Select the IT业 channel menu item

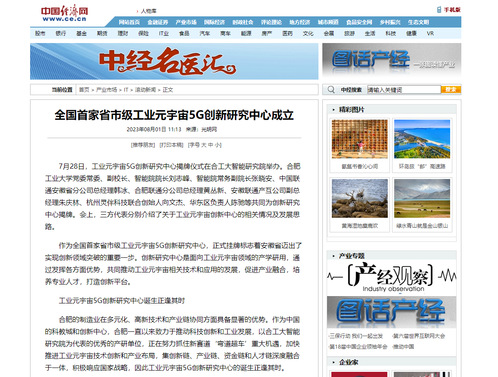(x=163, y=33)
